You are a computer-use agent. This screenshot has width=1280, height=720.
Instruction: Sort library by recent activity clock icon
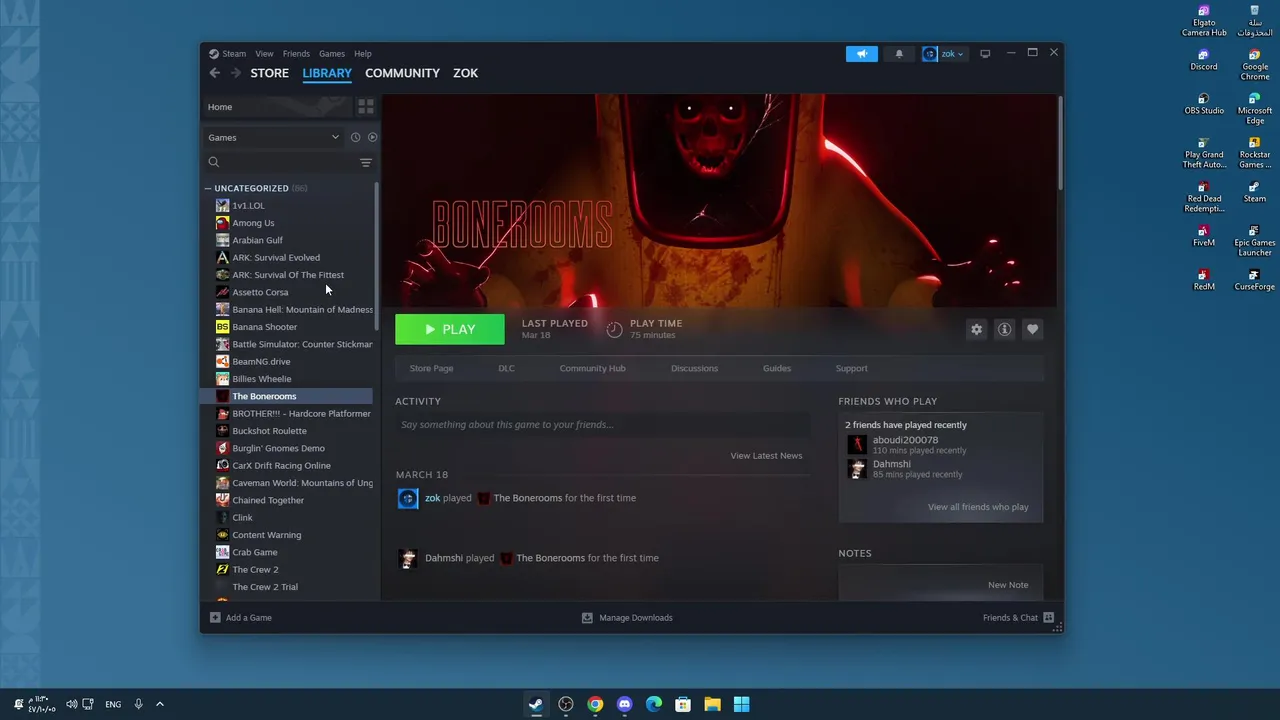click(x=355, y=137)
